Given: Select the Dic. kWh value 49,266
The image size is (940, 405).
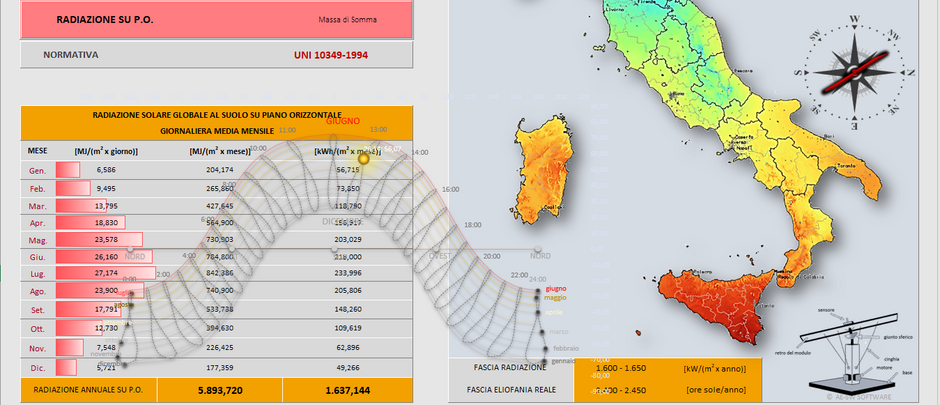Looking at the screenshot, I should click(x=347, y=366).
